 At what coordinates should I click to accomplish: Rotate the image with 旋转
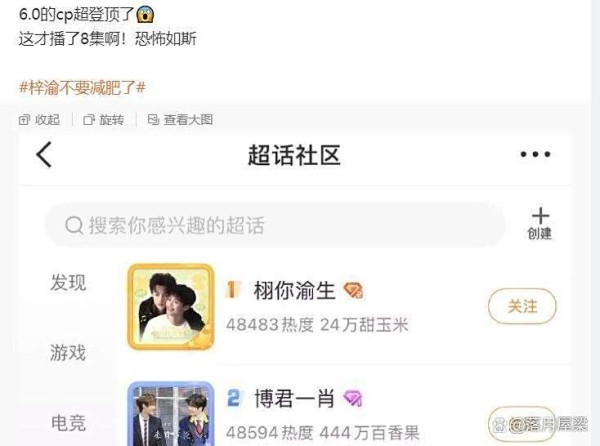point(104,120)
